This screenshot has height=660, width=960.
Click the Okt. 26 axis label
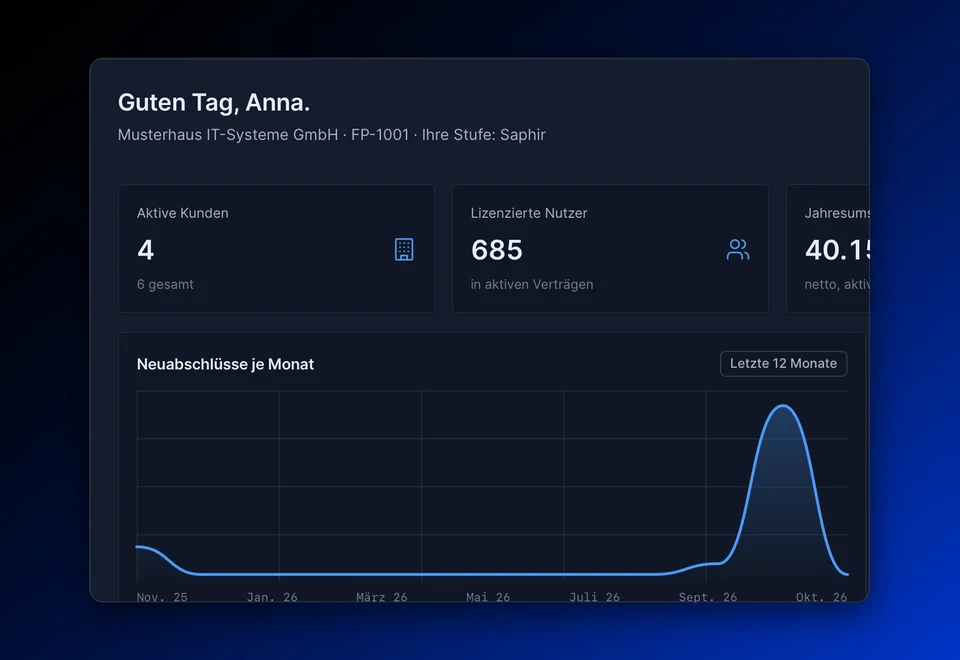822,597
